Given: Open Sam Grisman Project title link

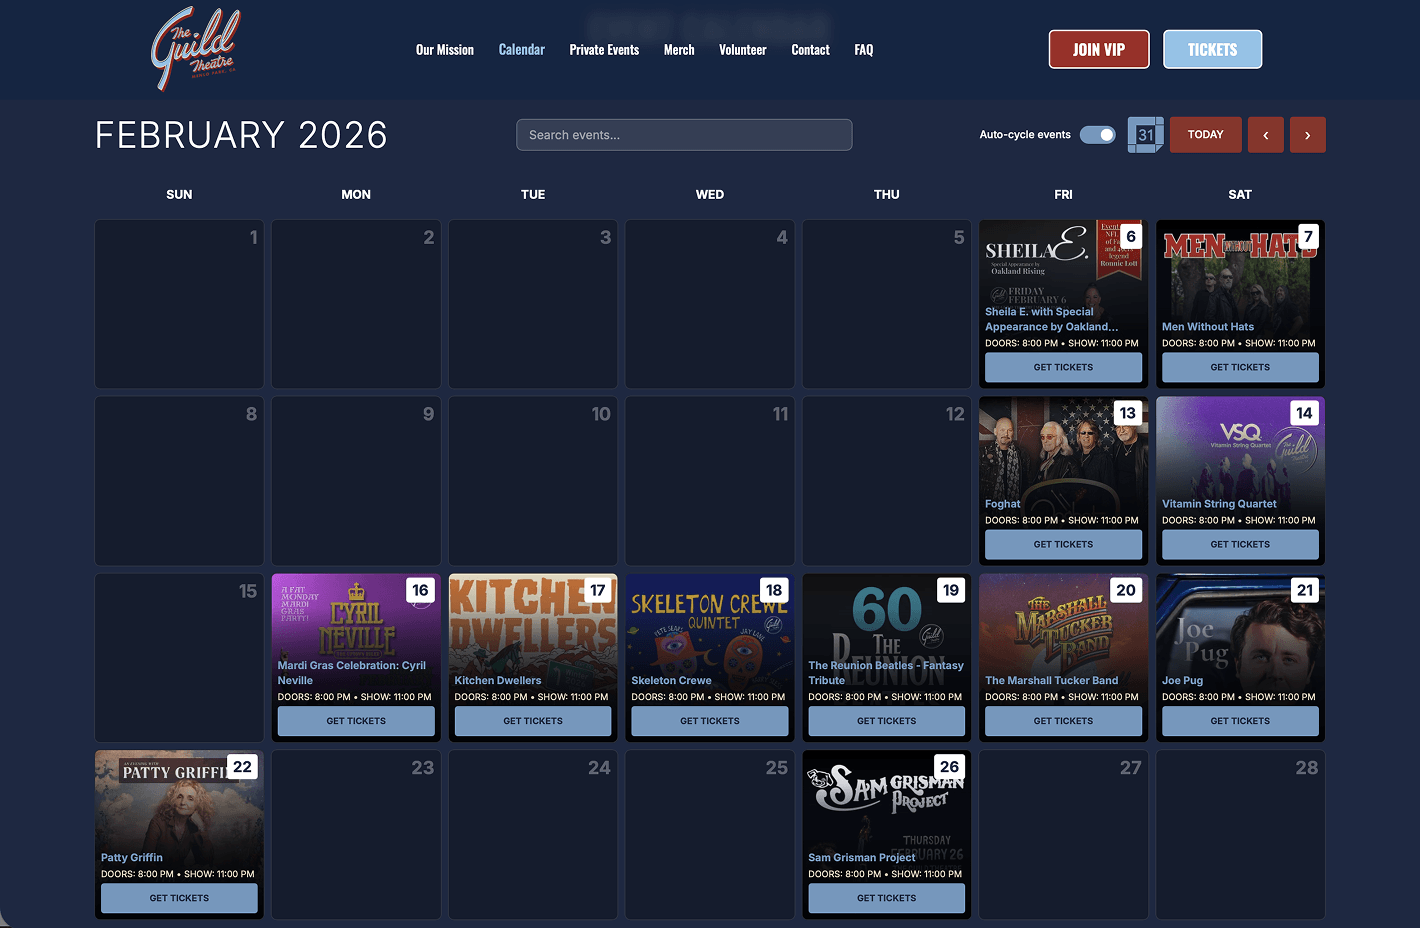Looking at the screenshot, I should 862,858.
